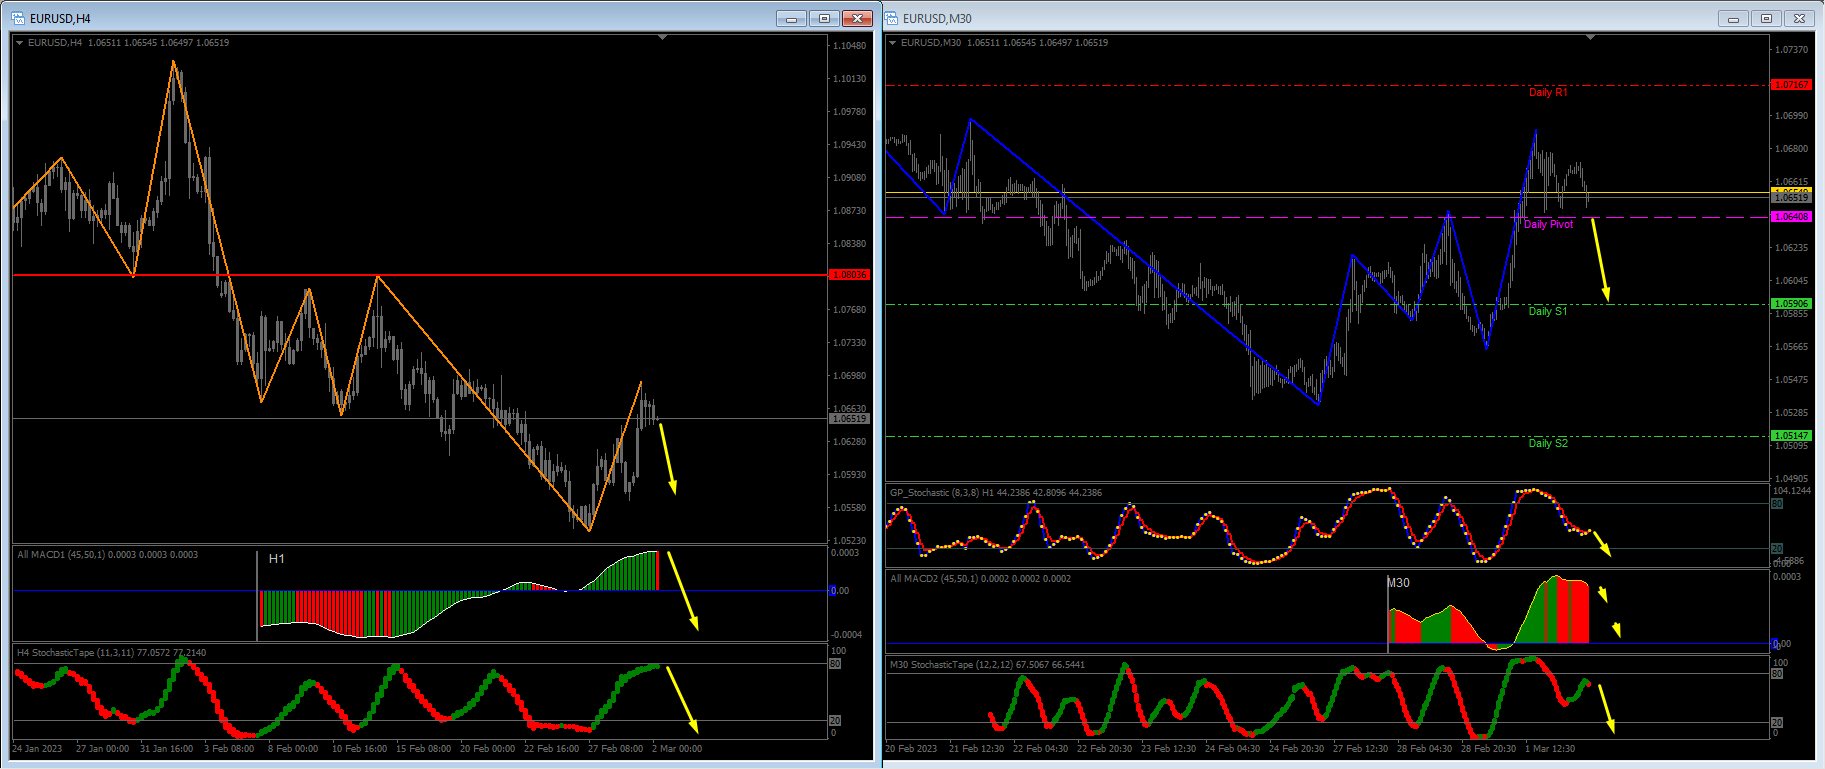The width and height of the screenshot is (1825, 769).
Task: Select the yellow horizontal line in the M30 chart
Action: 1327,192
